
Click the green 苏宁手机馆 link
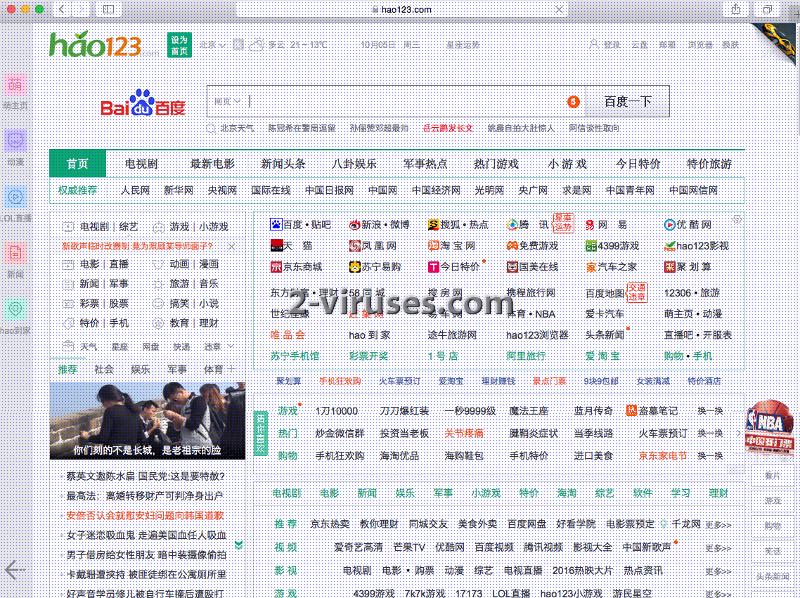[x=294, y=356]
